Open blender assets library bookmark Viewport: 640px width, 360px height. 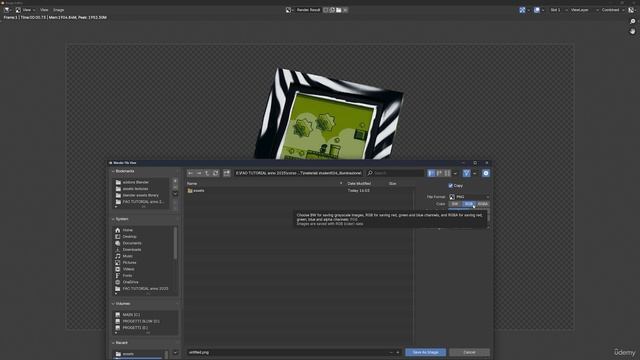point(140,196)
